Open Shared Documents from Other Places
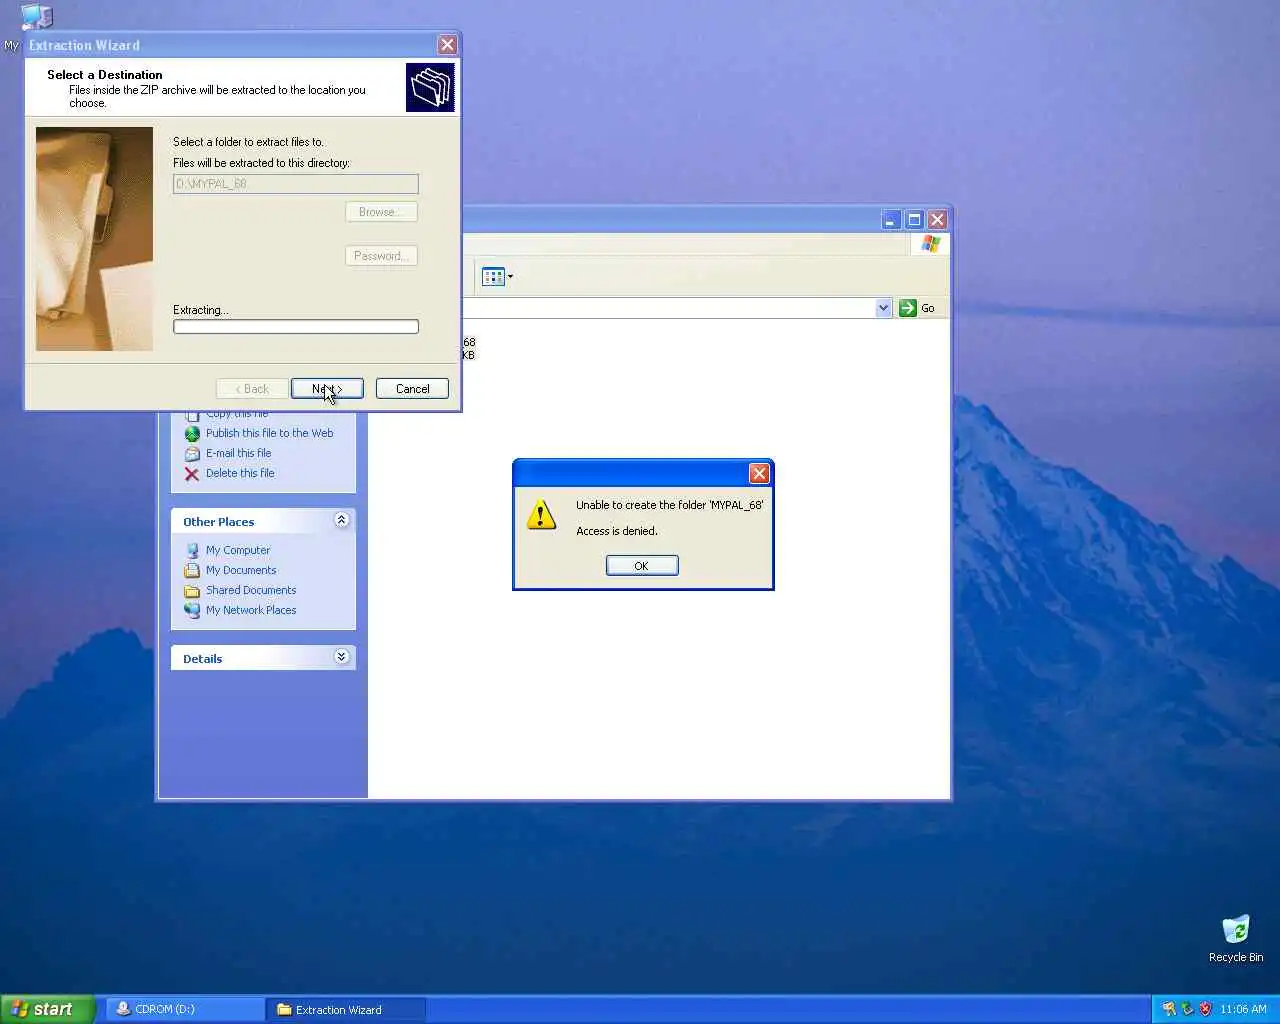The height and width of the screenshot is (1024, 1280). 251,590
